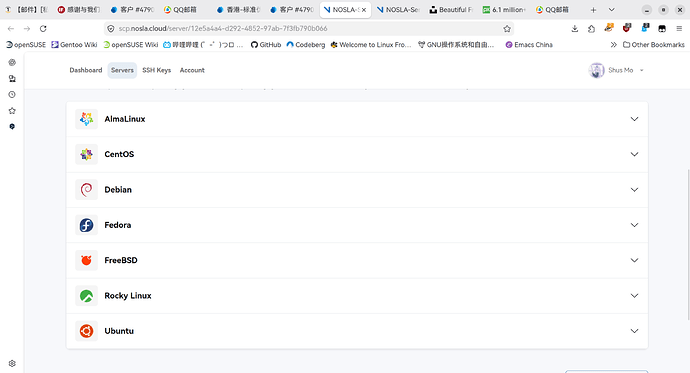Open the browser hamburger menu
The width and height of the screenshot is (690, 373).
tap(679, 29)
